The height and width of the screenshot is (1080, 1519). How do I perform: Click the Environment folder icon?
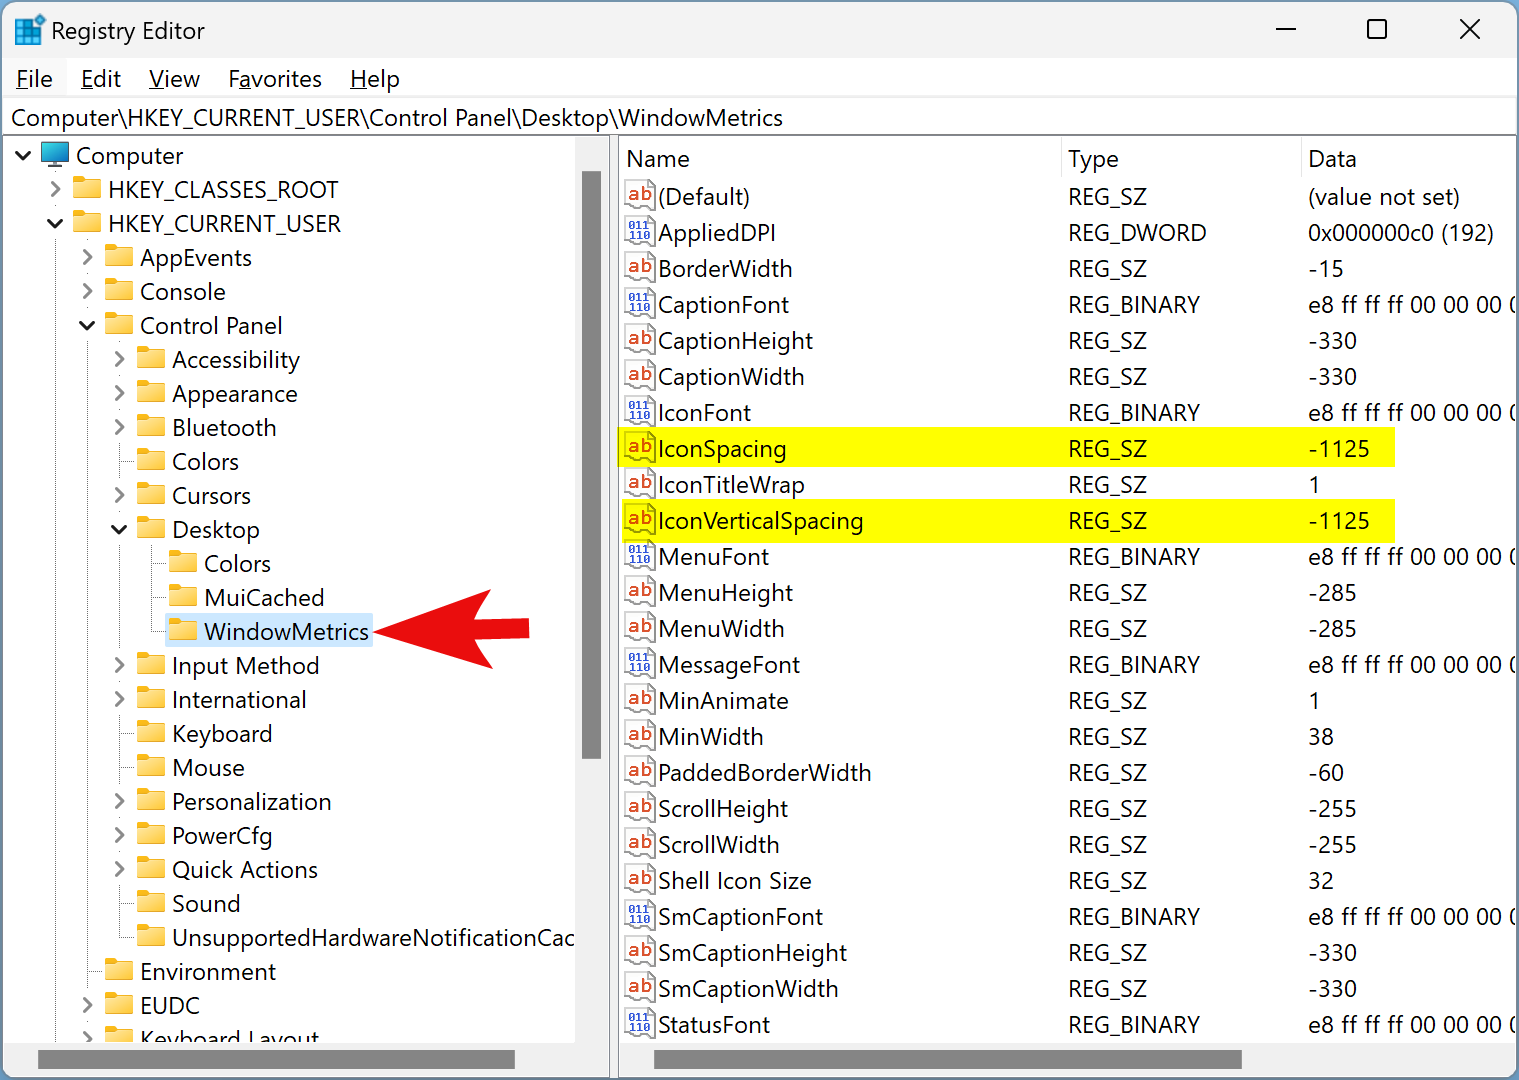(119, 970)
